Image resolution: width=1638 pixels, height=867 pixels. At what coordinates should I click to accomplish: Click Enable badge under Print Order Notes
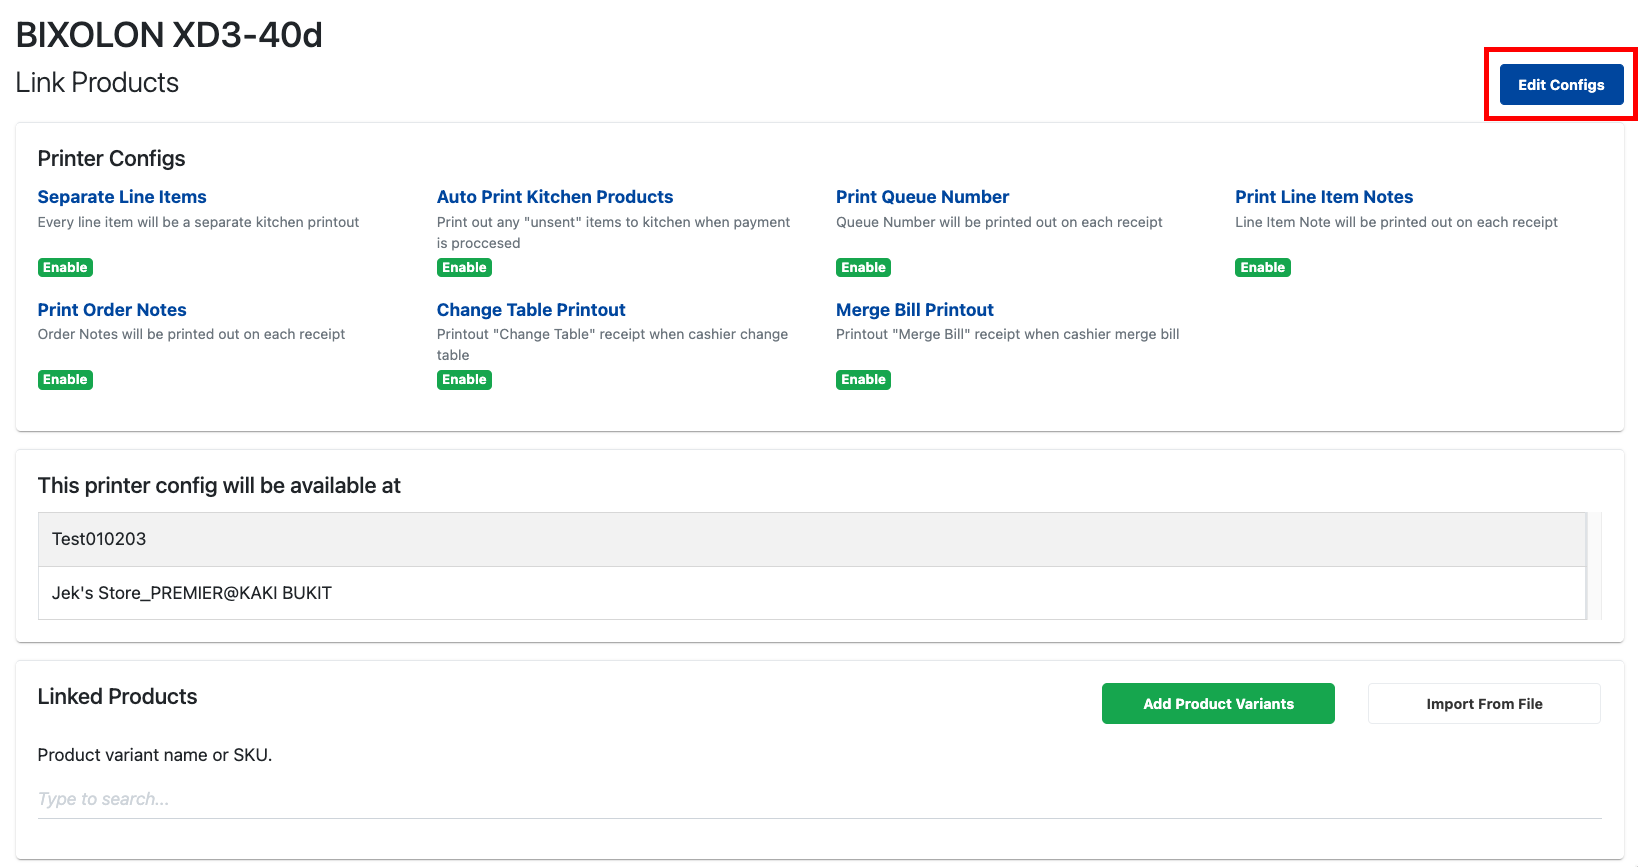pyautogui.click(x=65, y=380)
